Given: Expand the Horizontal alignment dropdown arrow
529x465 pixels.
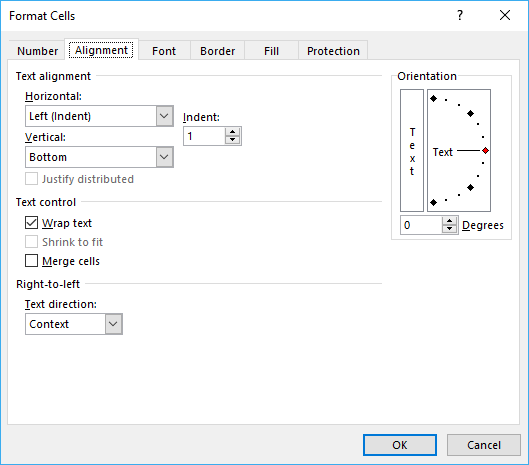Looking at the screenshot, I should point(164,116).
